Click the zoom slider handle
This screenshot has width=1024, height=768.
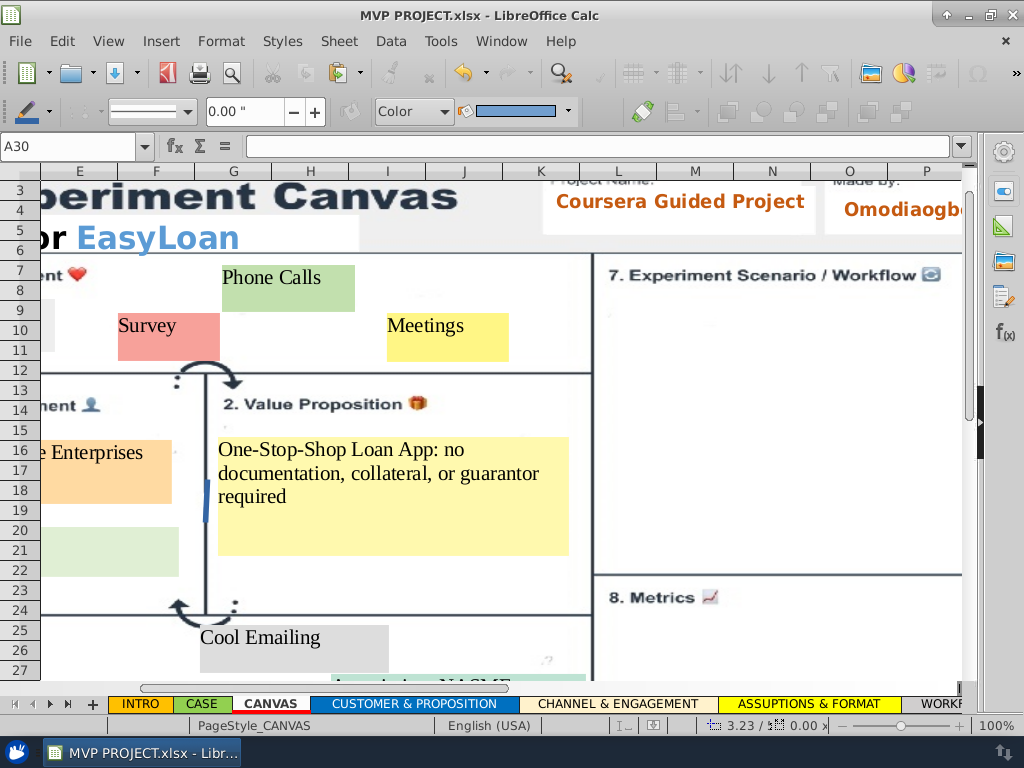click(x=901, y=726)
